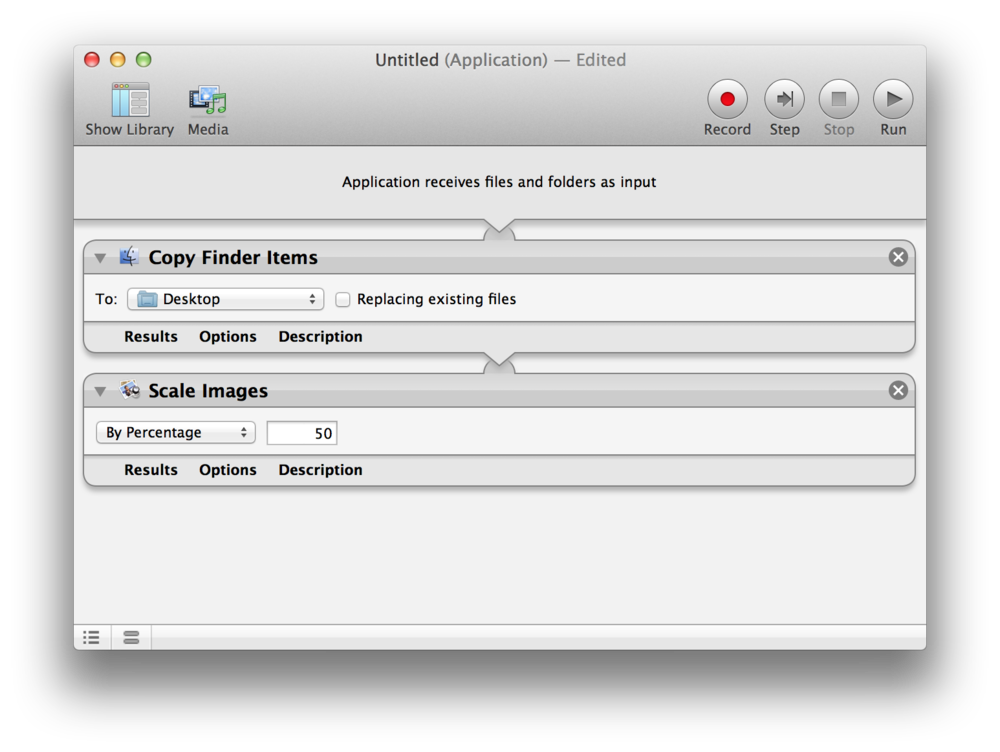The image size is (1000, 752).
Task: Show Description of Scale Images action
Action: point(320,470)
